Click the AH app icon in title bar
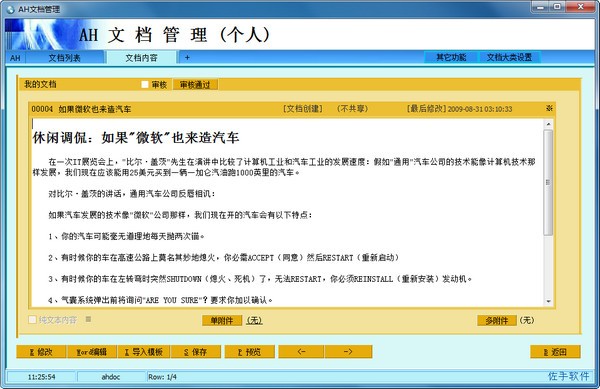Image resolution: width=600 pixels, height=389 pixels. tap(10, 9)
